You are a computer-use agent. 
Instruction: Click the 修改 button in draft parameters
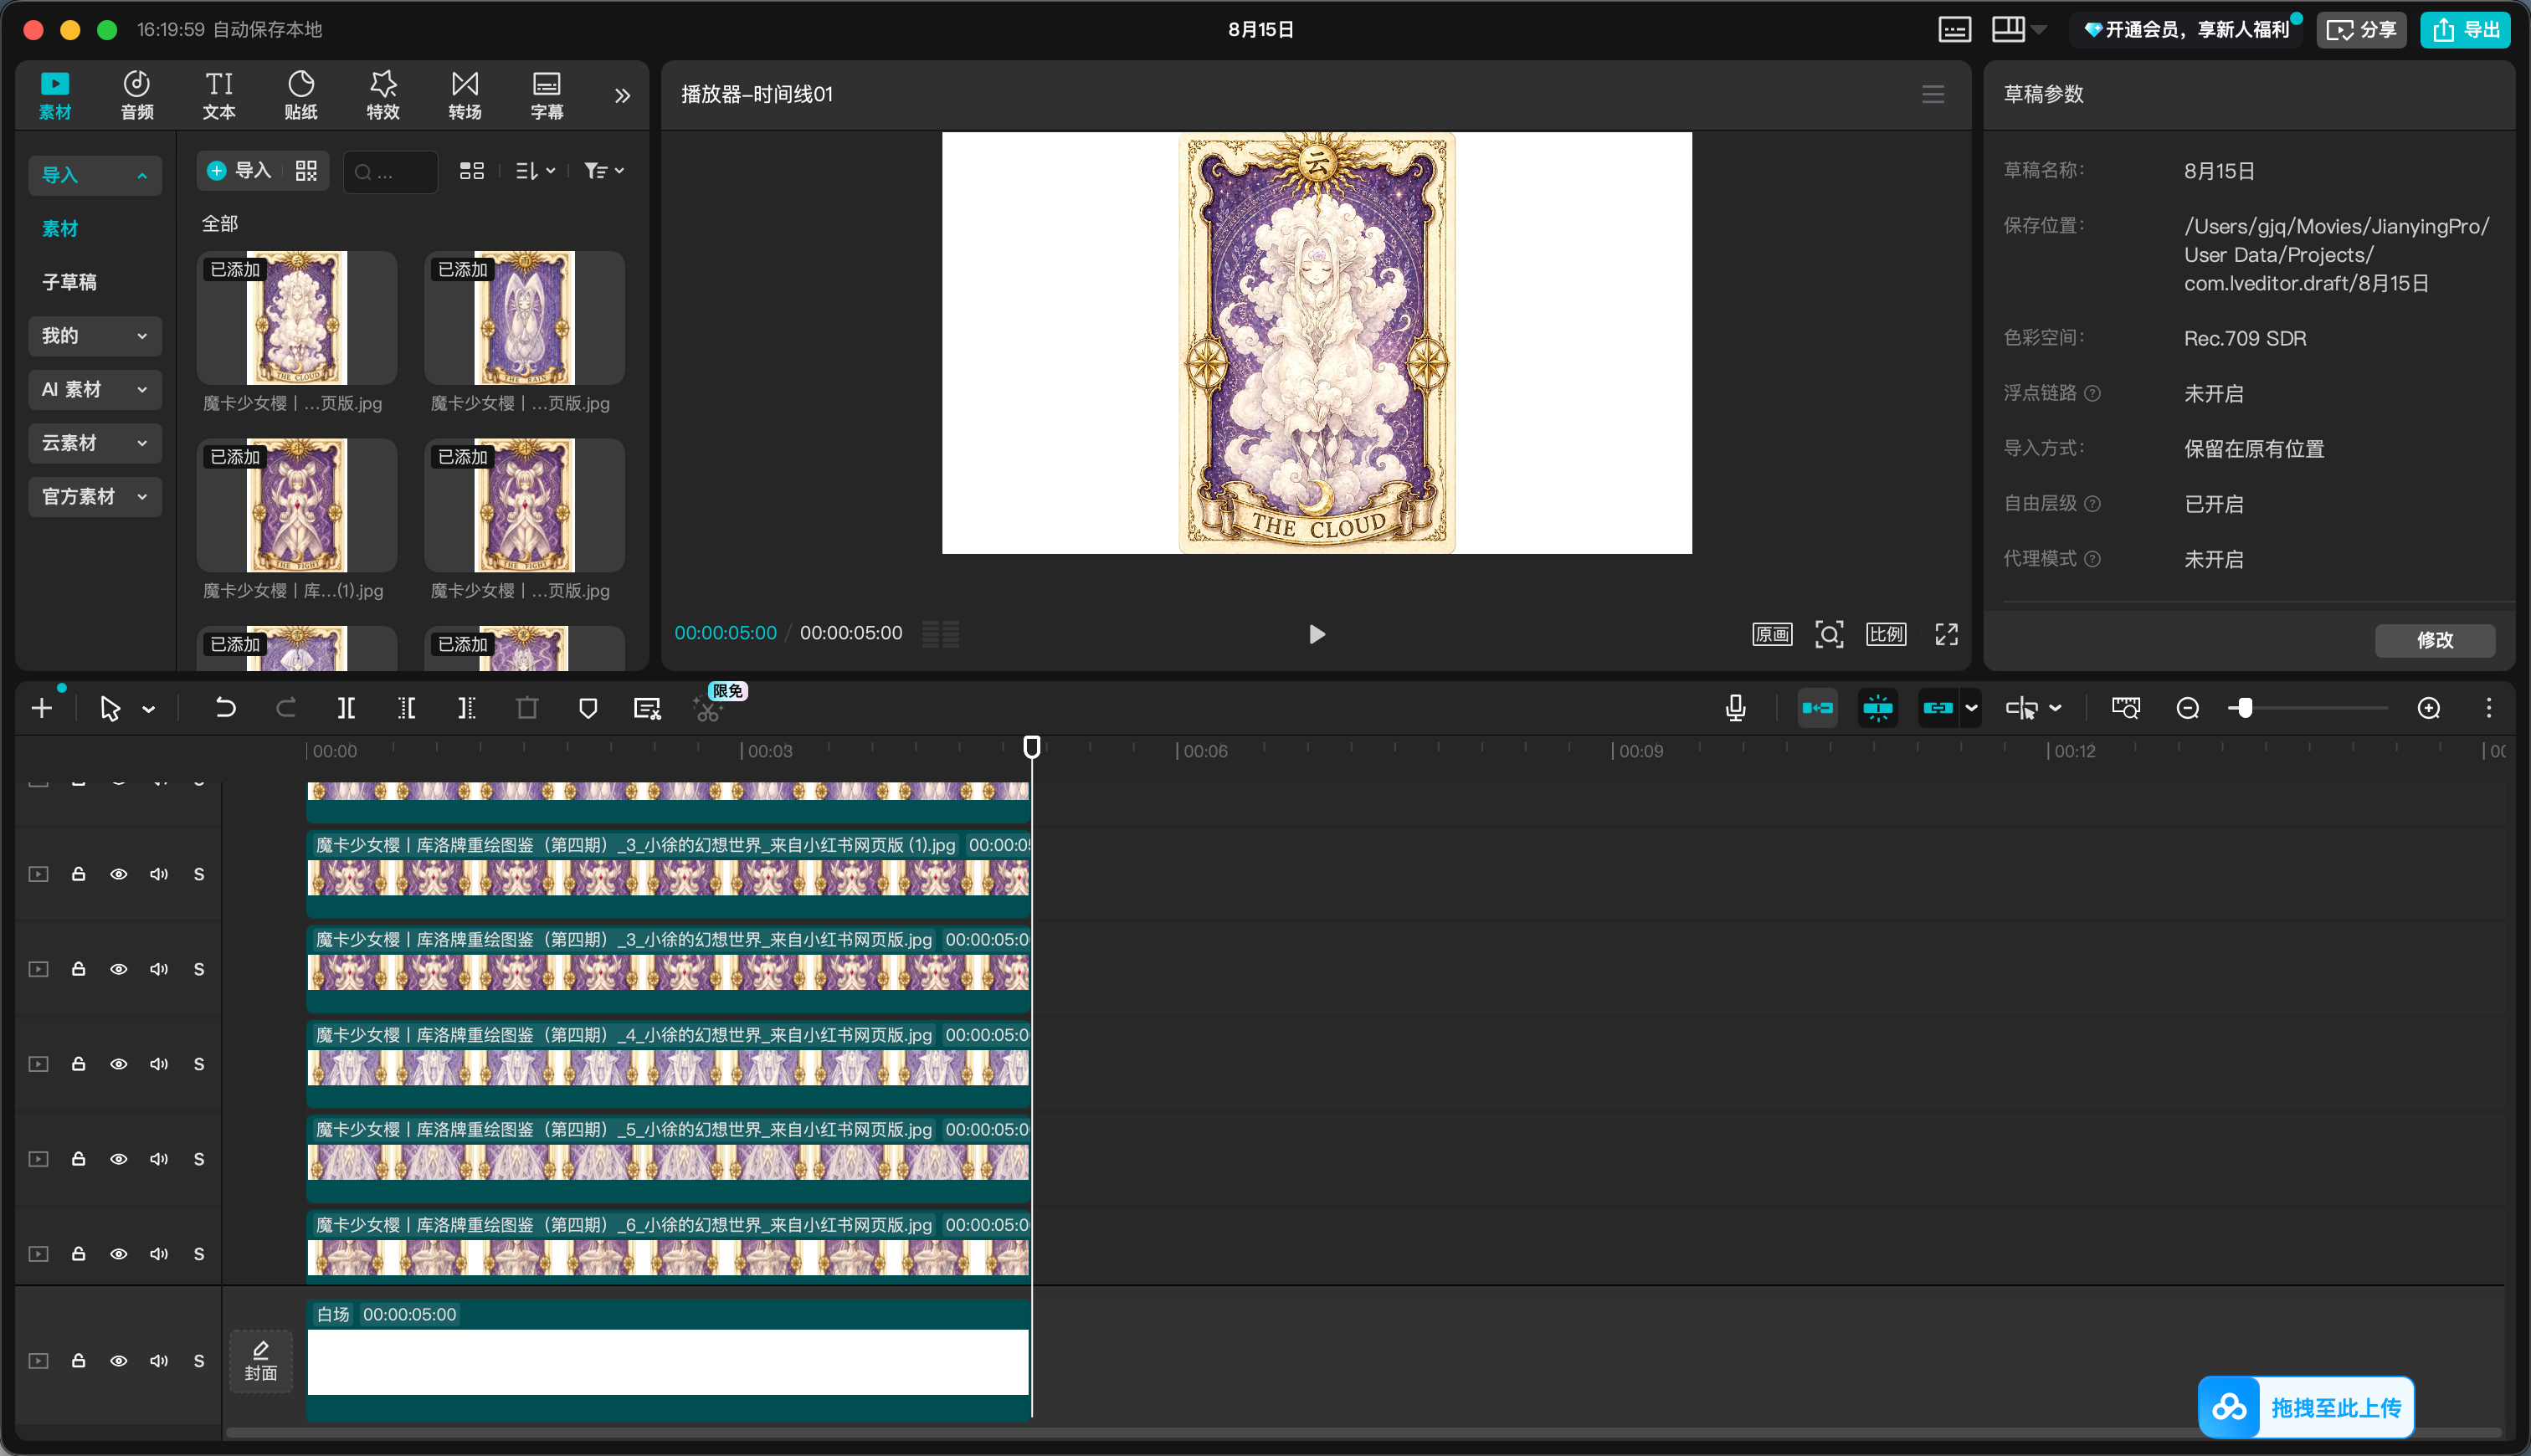point(2435,640)
